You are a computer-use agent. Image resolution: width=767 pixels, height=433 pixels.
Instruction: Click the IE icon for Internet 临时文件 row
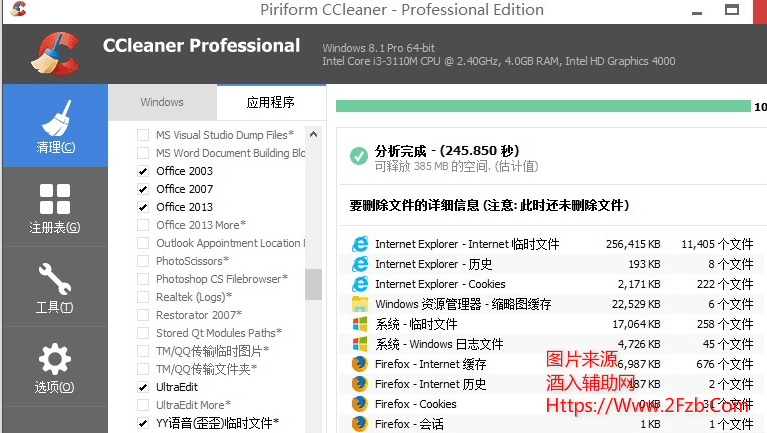[360, 244]
